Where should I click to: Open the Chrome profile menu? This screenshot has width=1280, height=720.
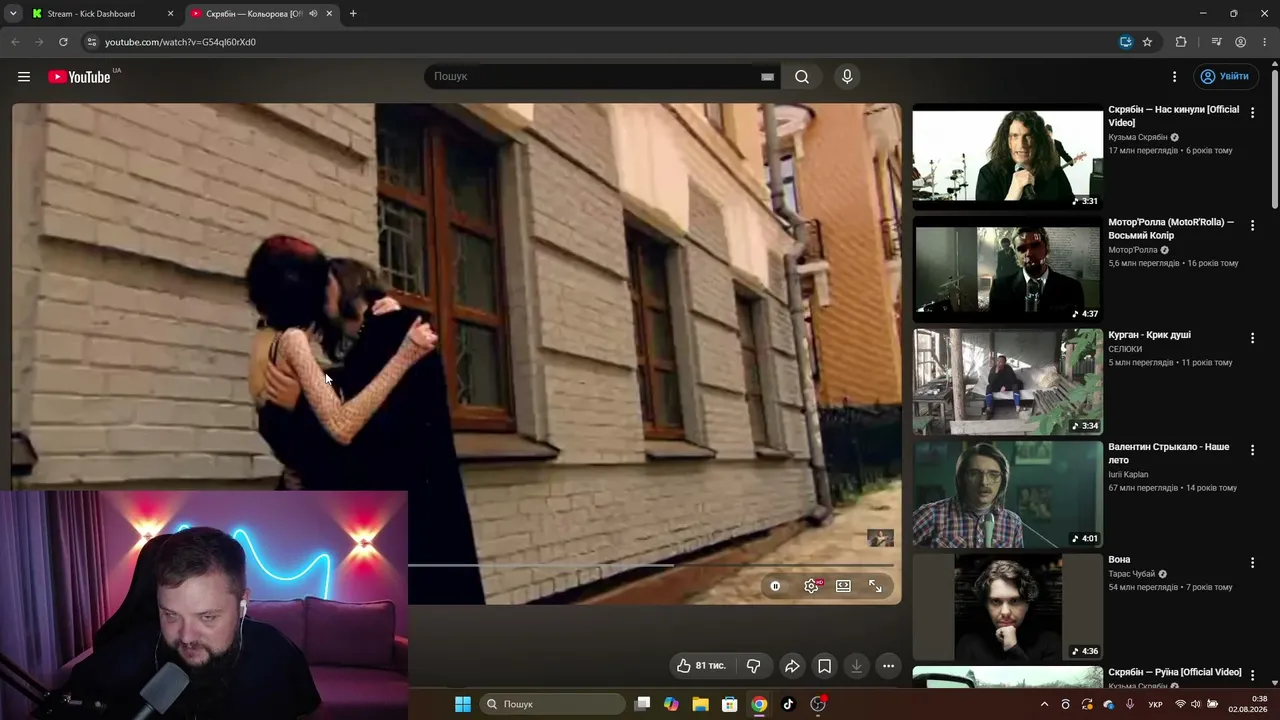[x=1240, y=42]
